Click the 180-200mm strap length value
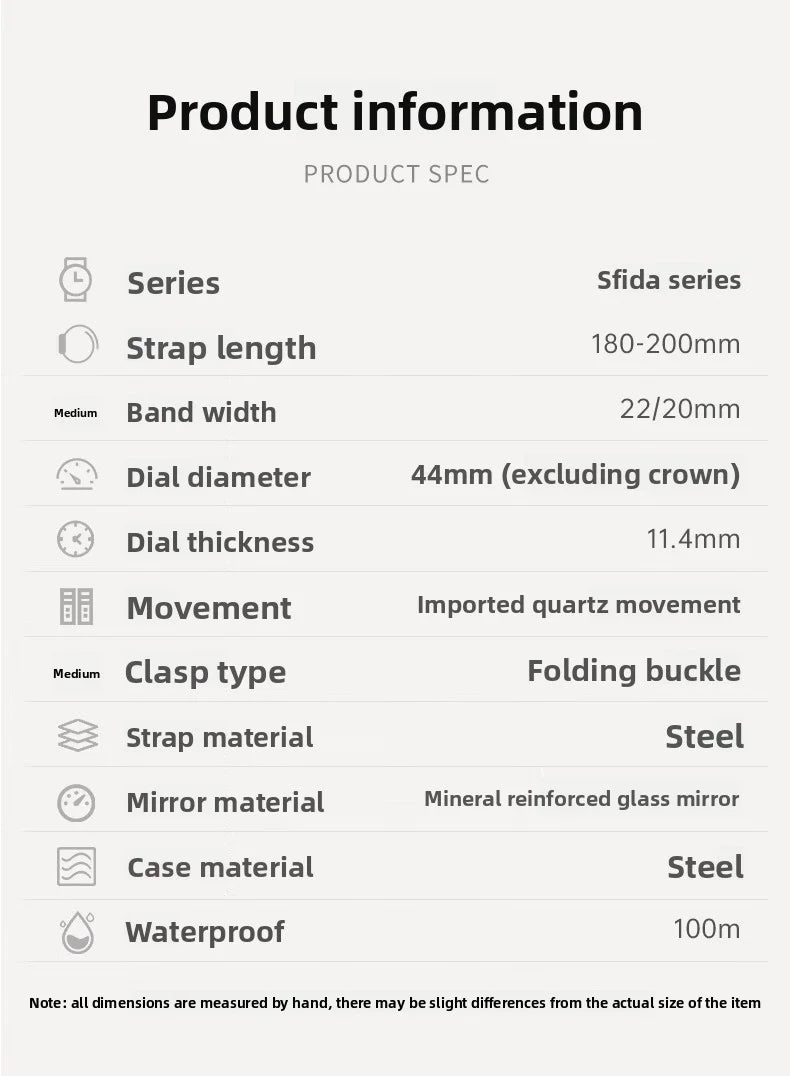Screen dimensions: 790x1076 [665, 344]
